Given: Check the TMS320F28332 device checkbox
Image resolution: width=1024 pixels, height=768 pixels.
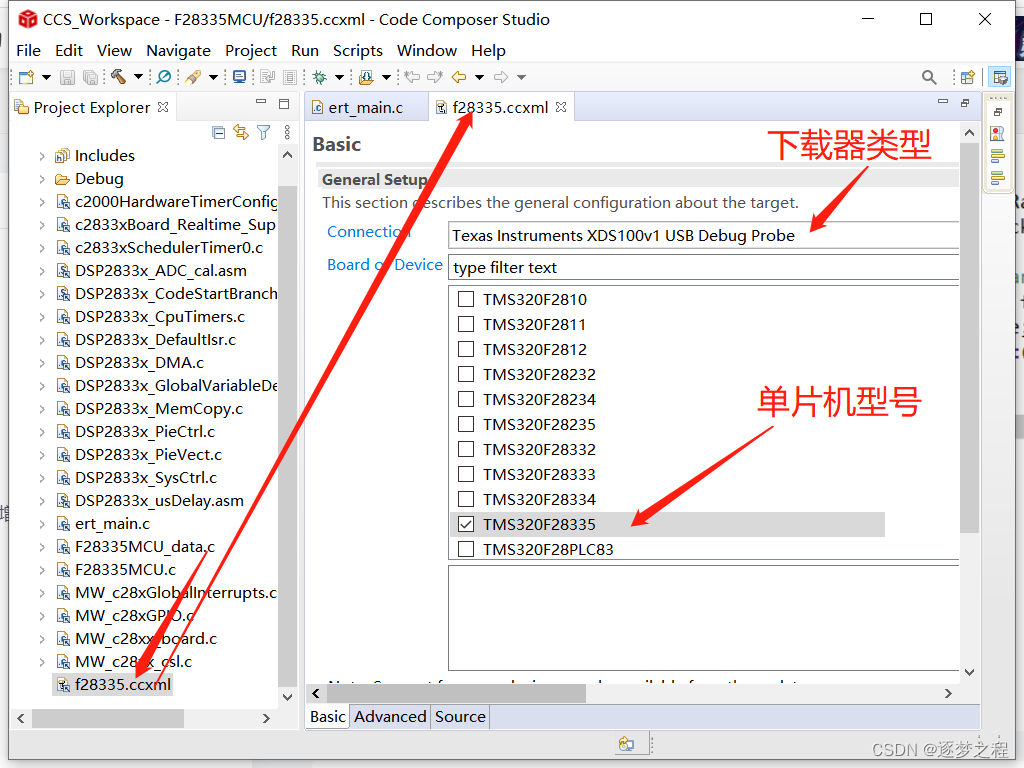Looking at the screenshot, I should click(x=466, y=448).
